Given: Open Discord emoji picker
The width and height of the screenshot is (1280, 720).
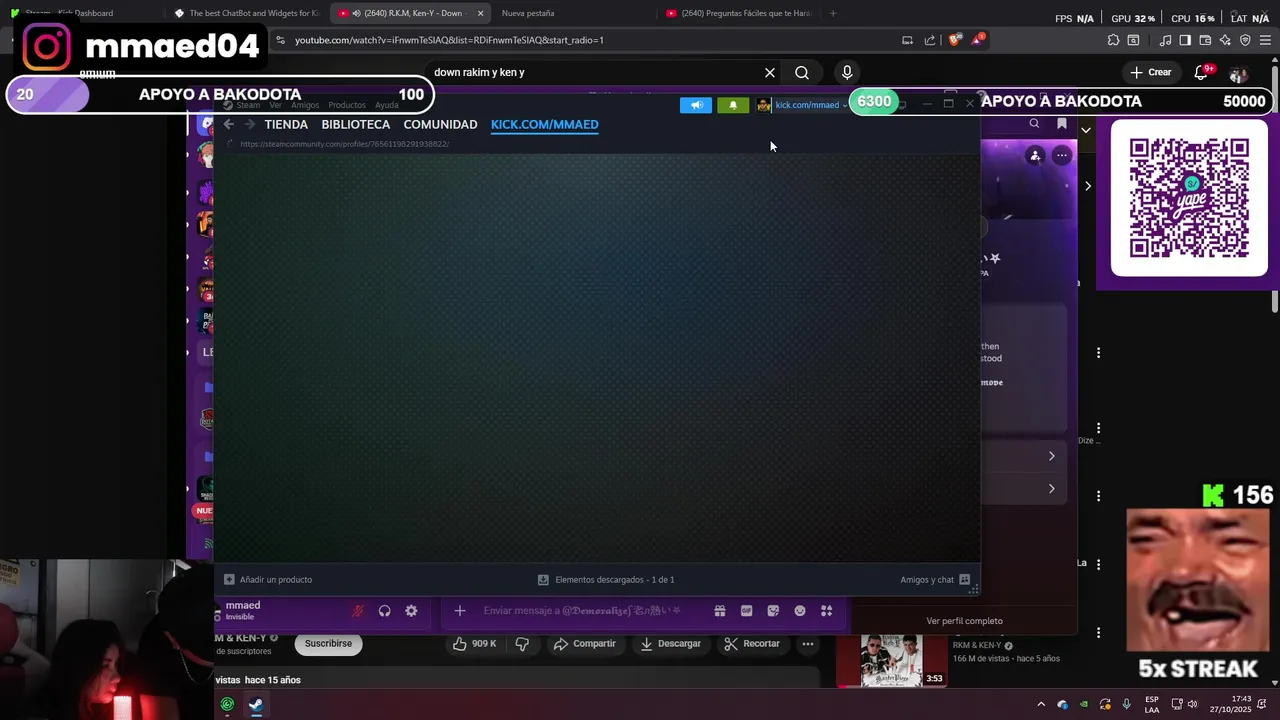Looking at the screenshot, I should tap(800, 611).
